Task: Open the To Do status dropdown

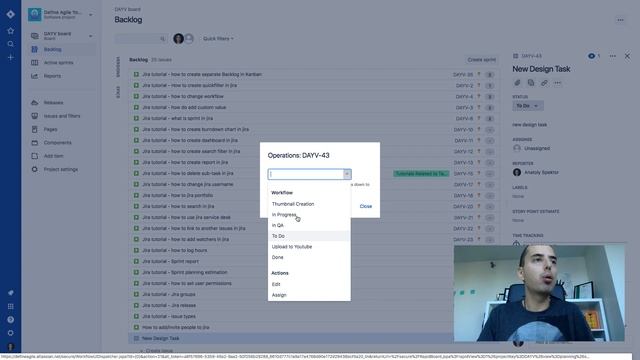Action: [x=528, y=106]
